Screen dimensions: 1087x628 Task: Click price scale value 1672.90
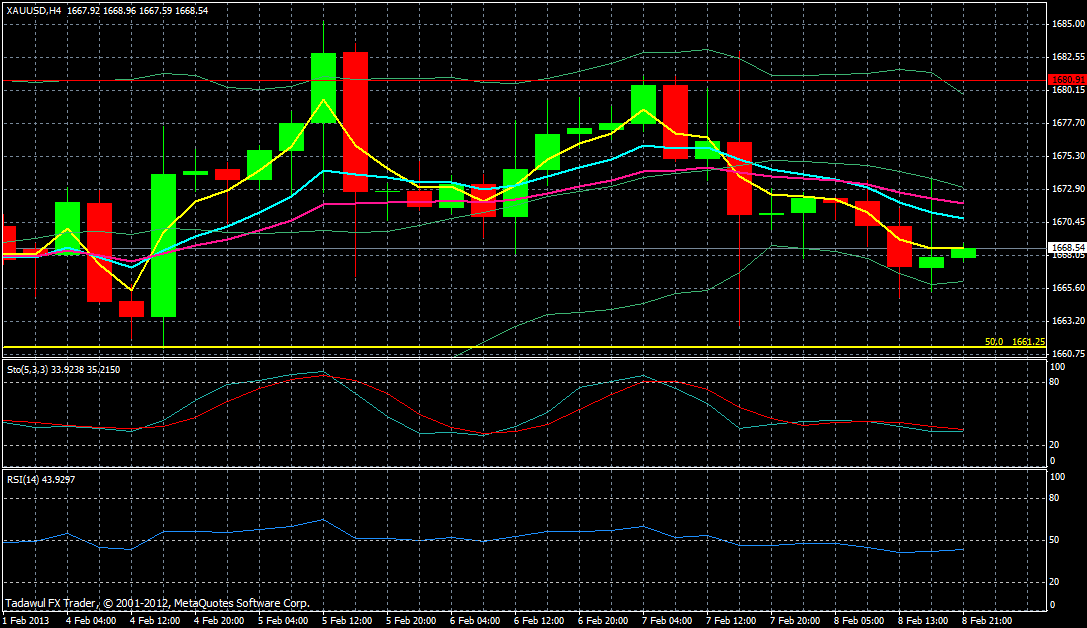1068,189
